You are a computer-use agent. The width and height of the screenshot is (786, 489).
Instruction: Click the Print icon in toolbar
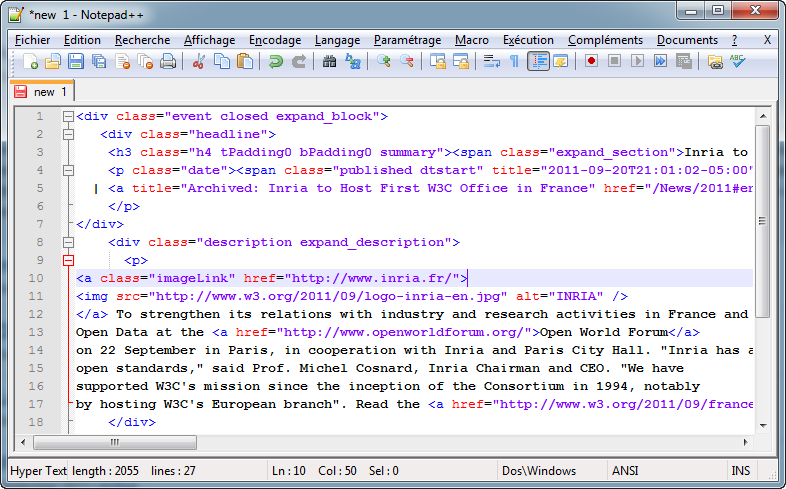(168, 62)
